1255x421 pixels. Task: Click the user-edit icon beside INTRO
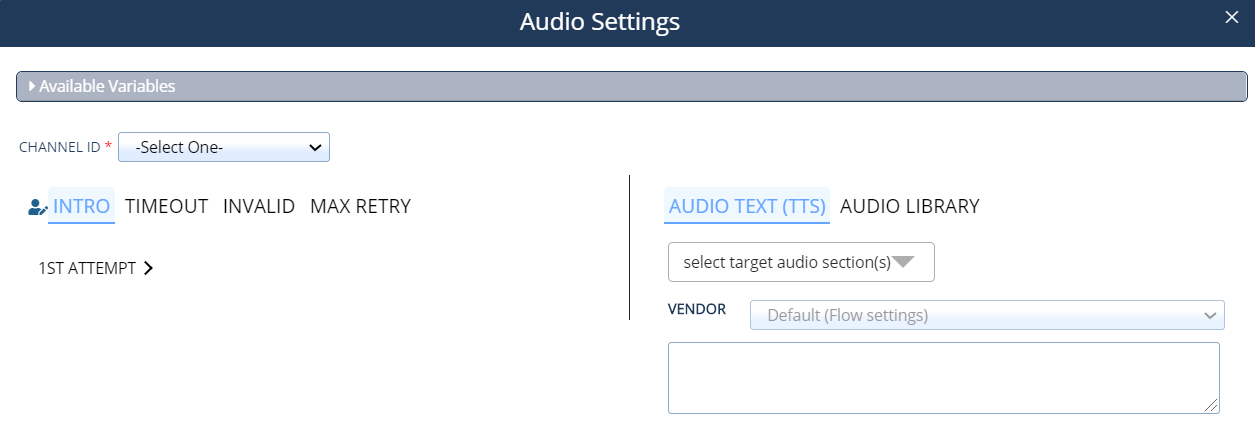click(x=37, y=207)
